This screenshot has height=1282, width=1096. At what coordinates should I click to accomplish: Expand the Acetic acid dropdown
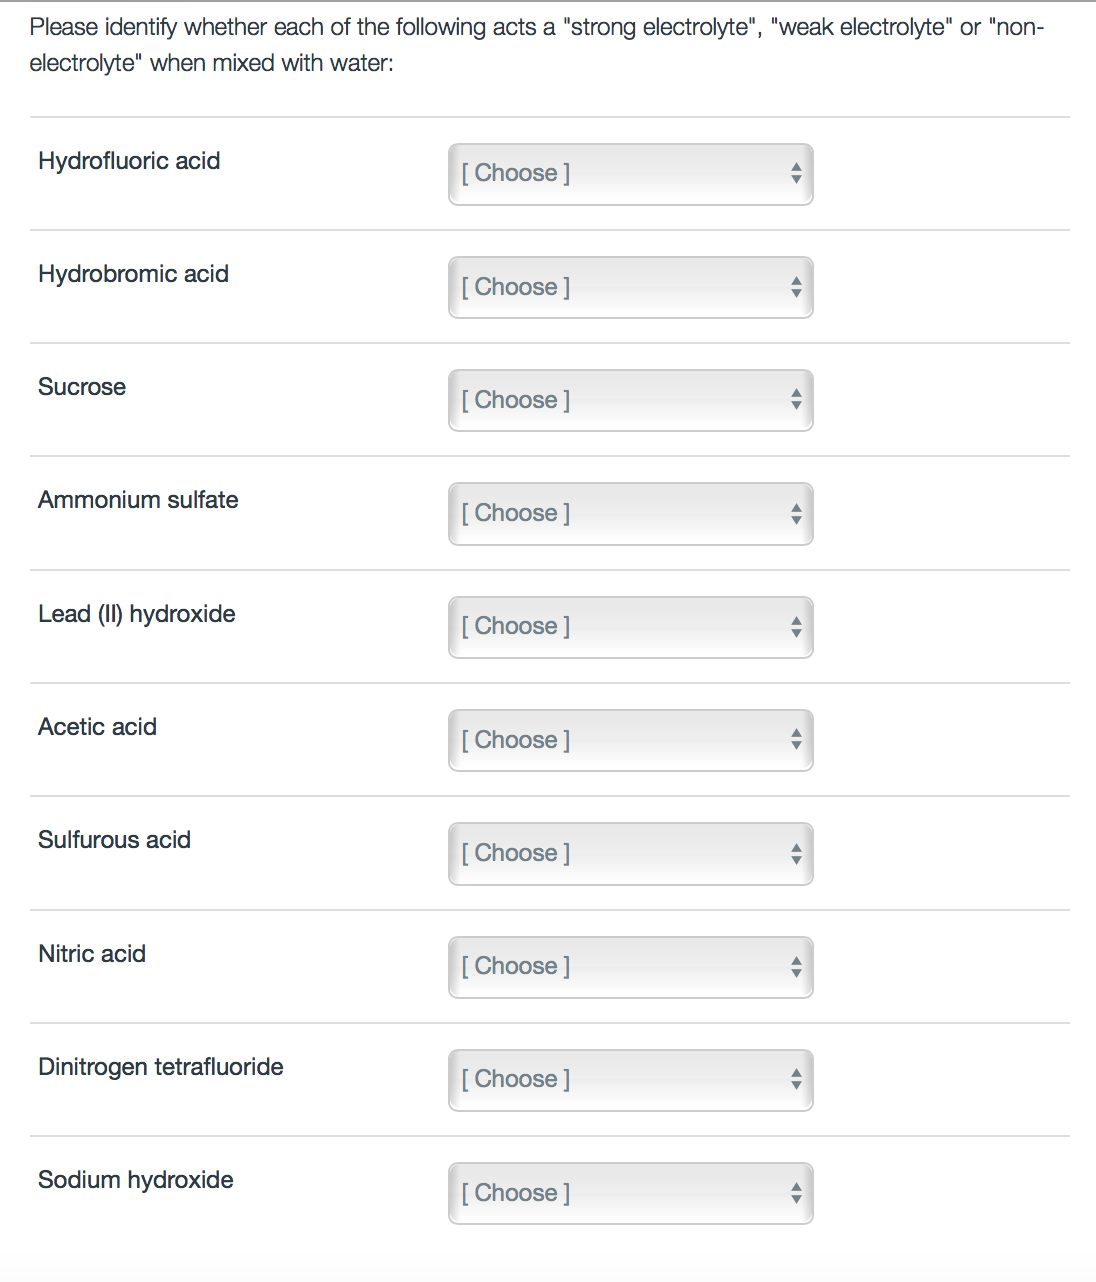(630, 740)
